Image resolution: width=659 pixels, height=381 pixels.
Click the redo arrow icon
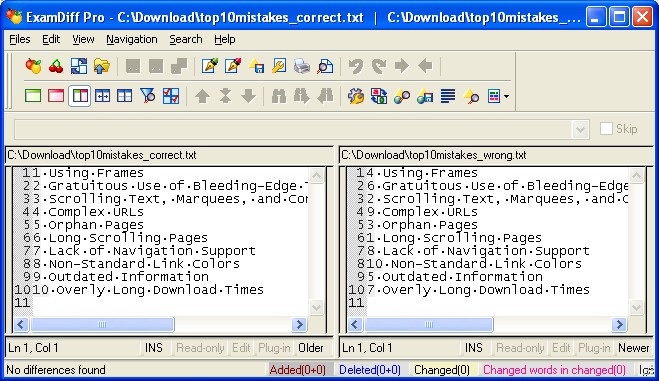click(x=379, y=66)
